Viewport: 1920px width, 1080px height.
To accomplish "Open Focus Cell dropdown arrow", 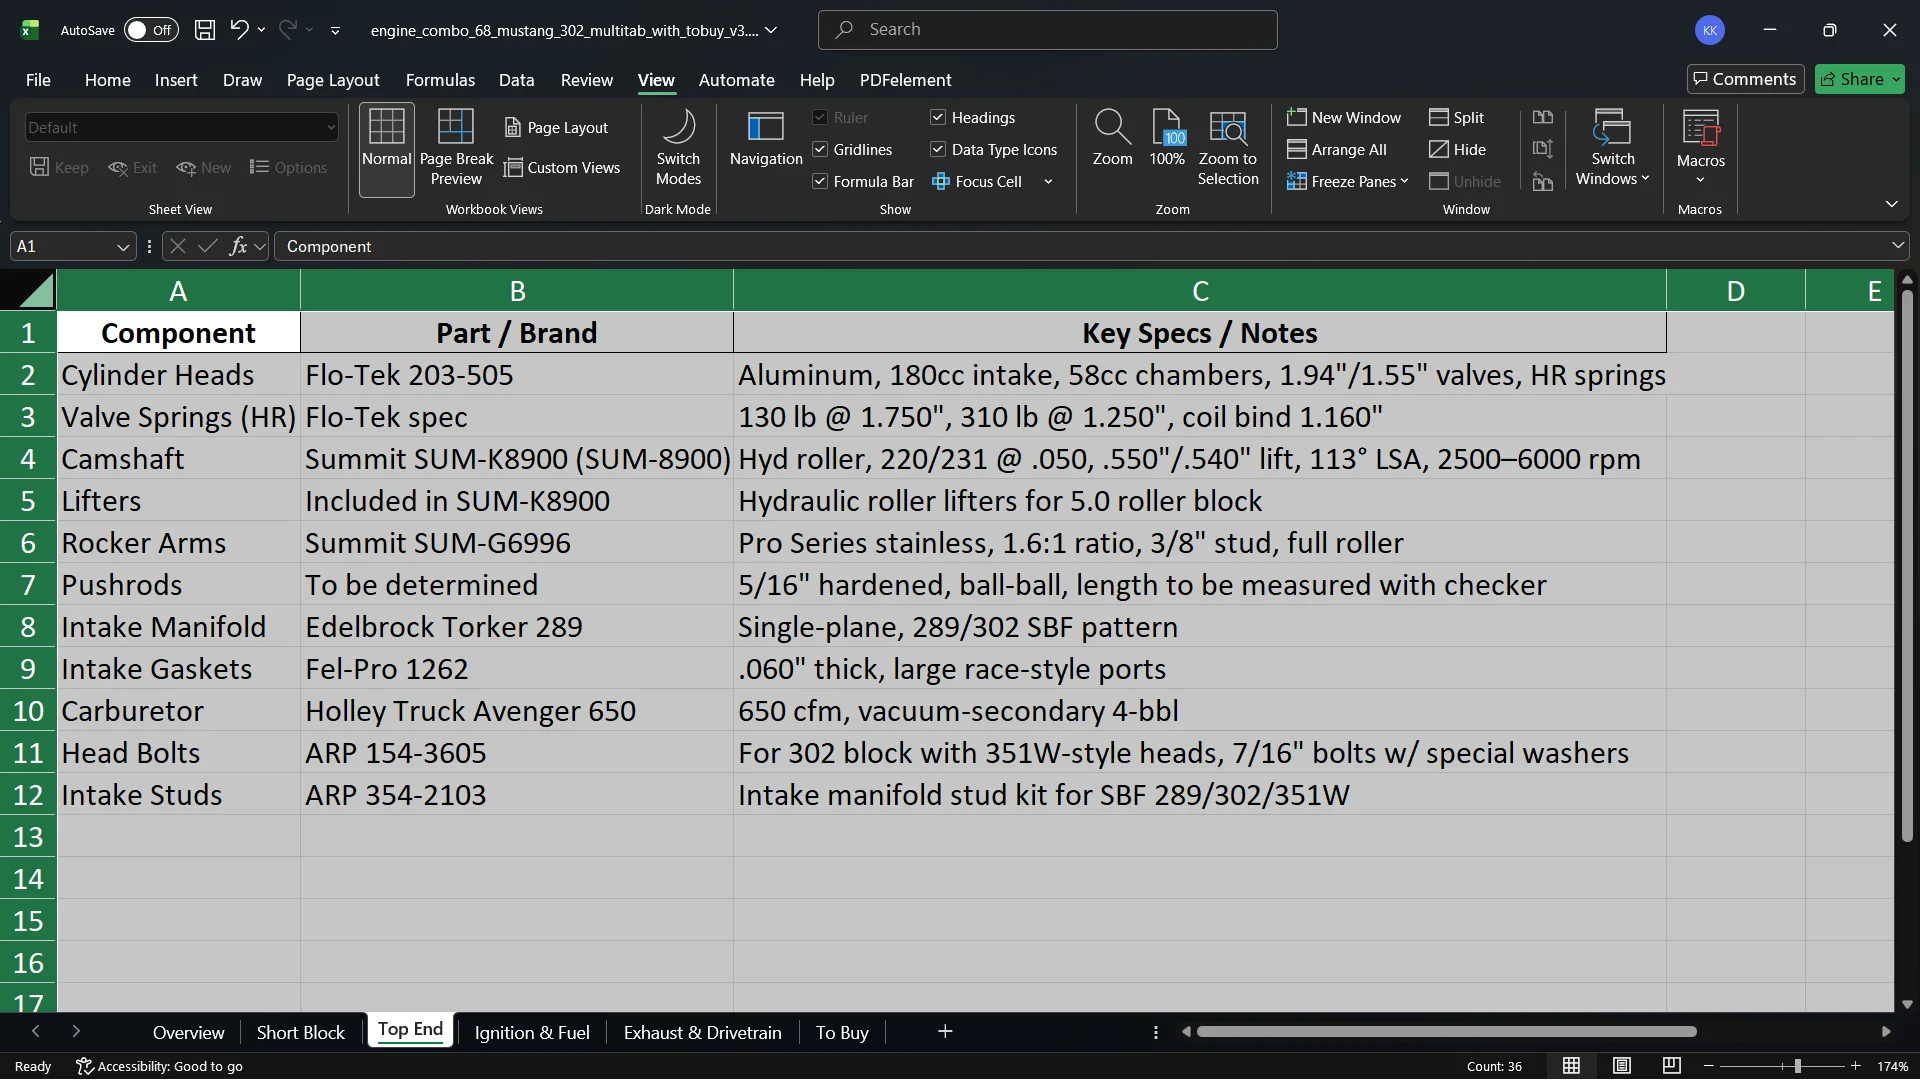I will (1048, 182).
